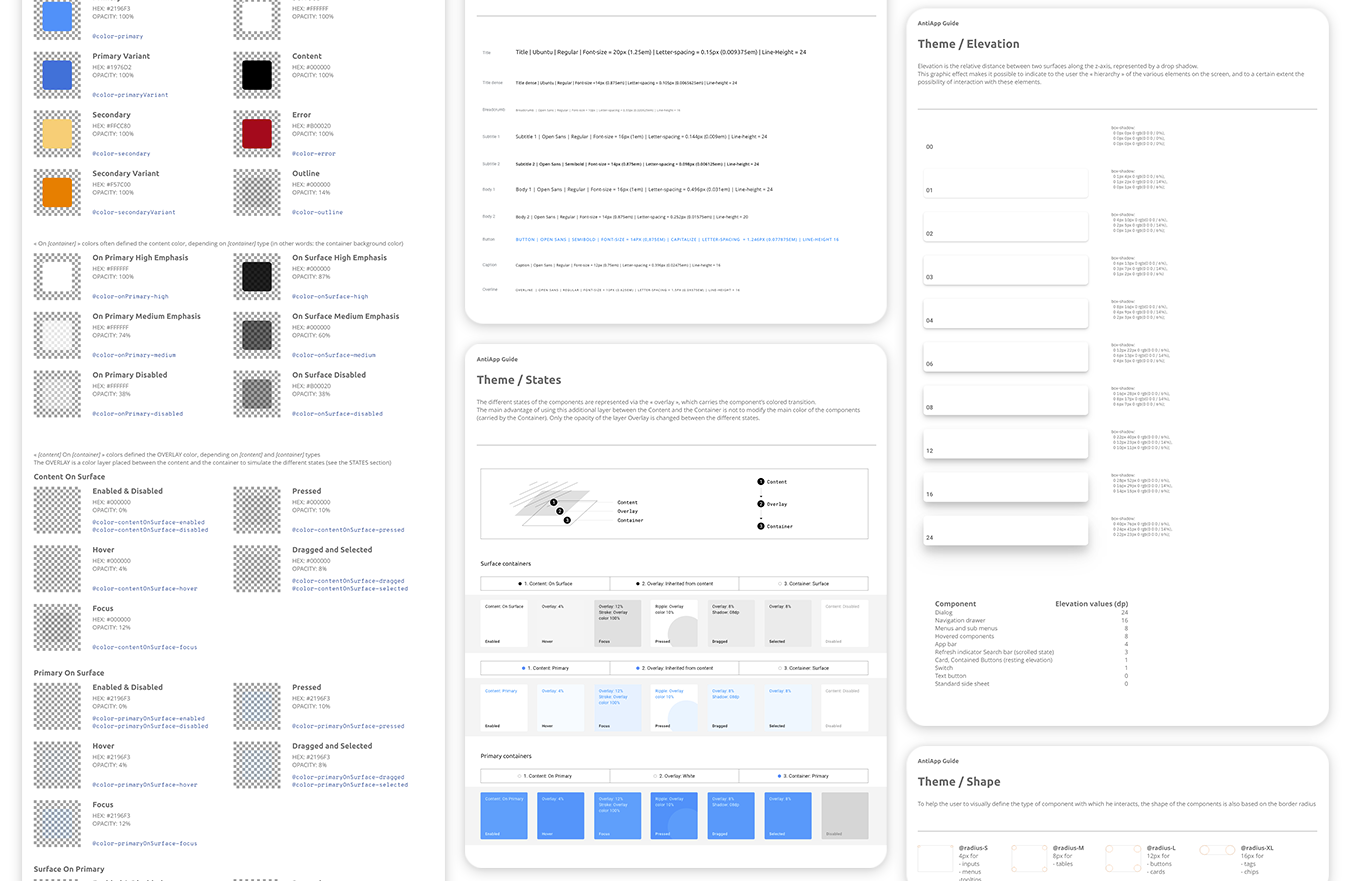Click the @radius-L shape sample
1350x881 pixels.
point(1123,859)
